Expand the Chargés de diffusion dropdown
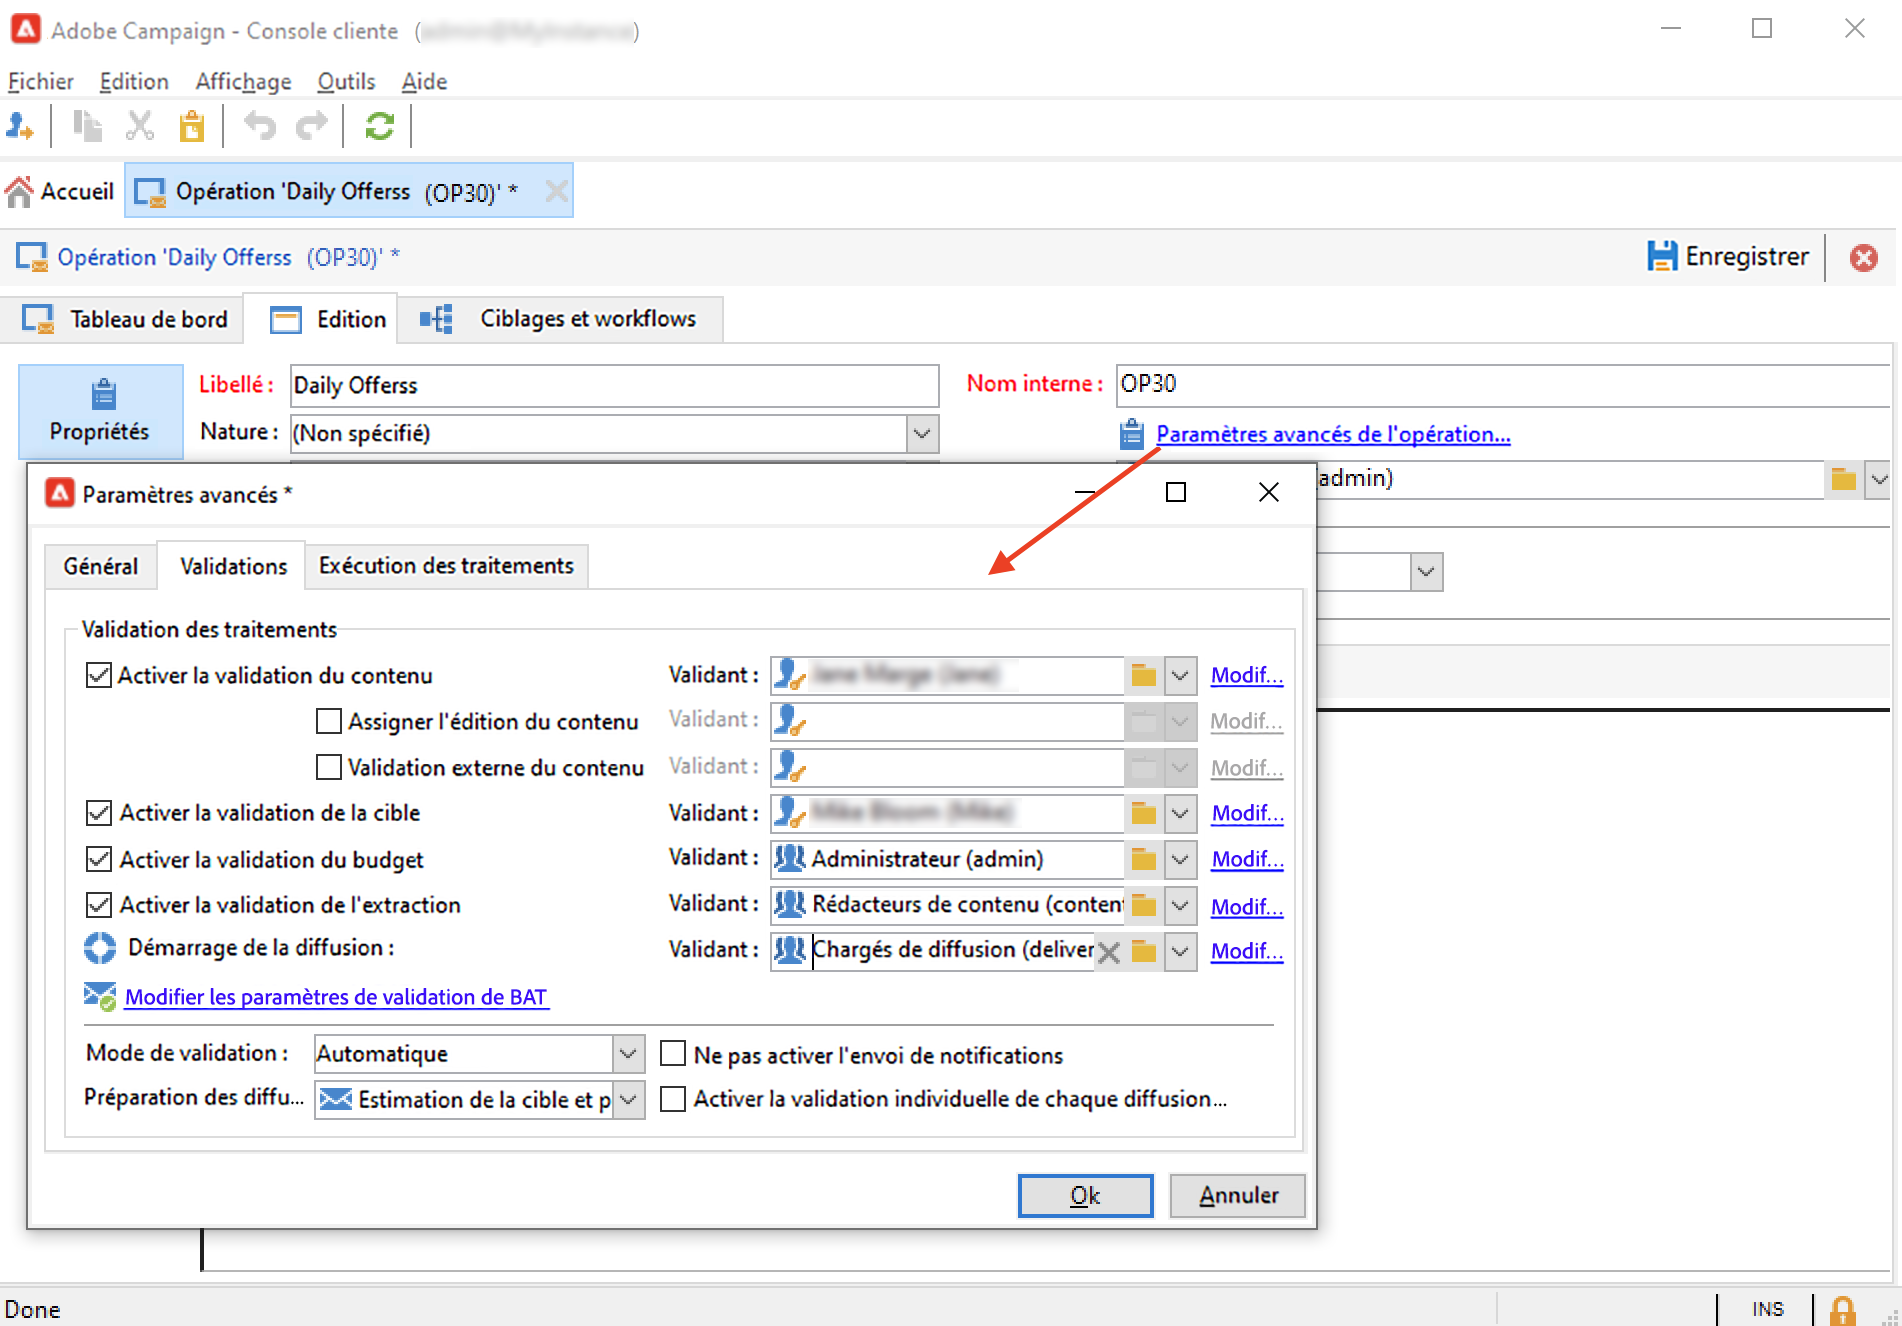The image size is (1902, 1326). click(x=1180, y=952)
